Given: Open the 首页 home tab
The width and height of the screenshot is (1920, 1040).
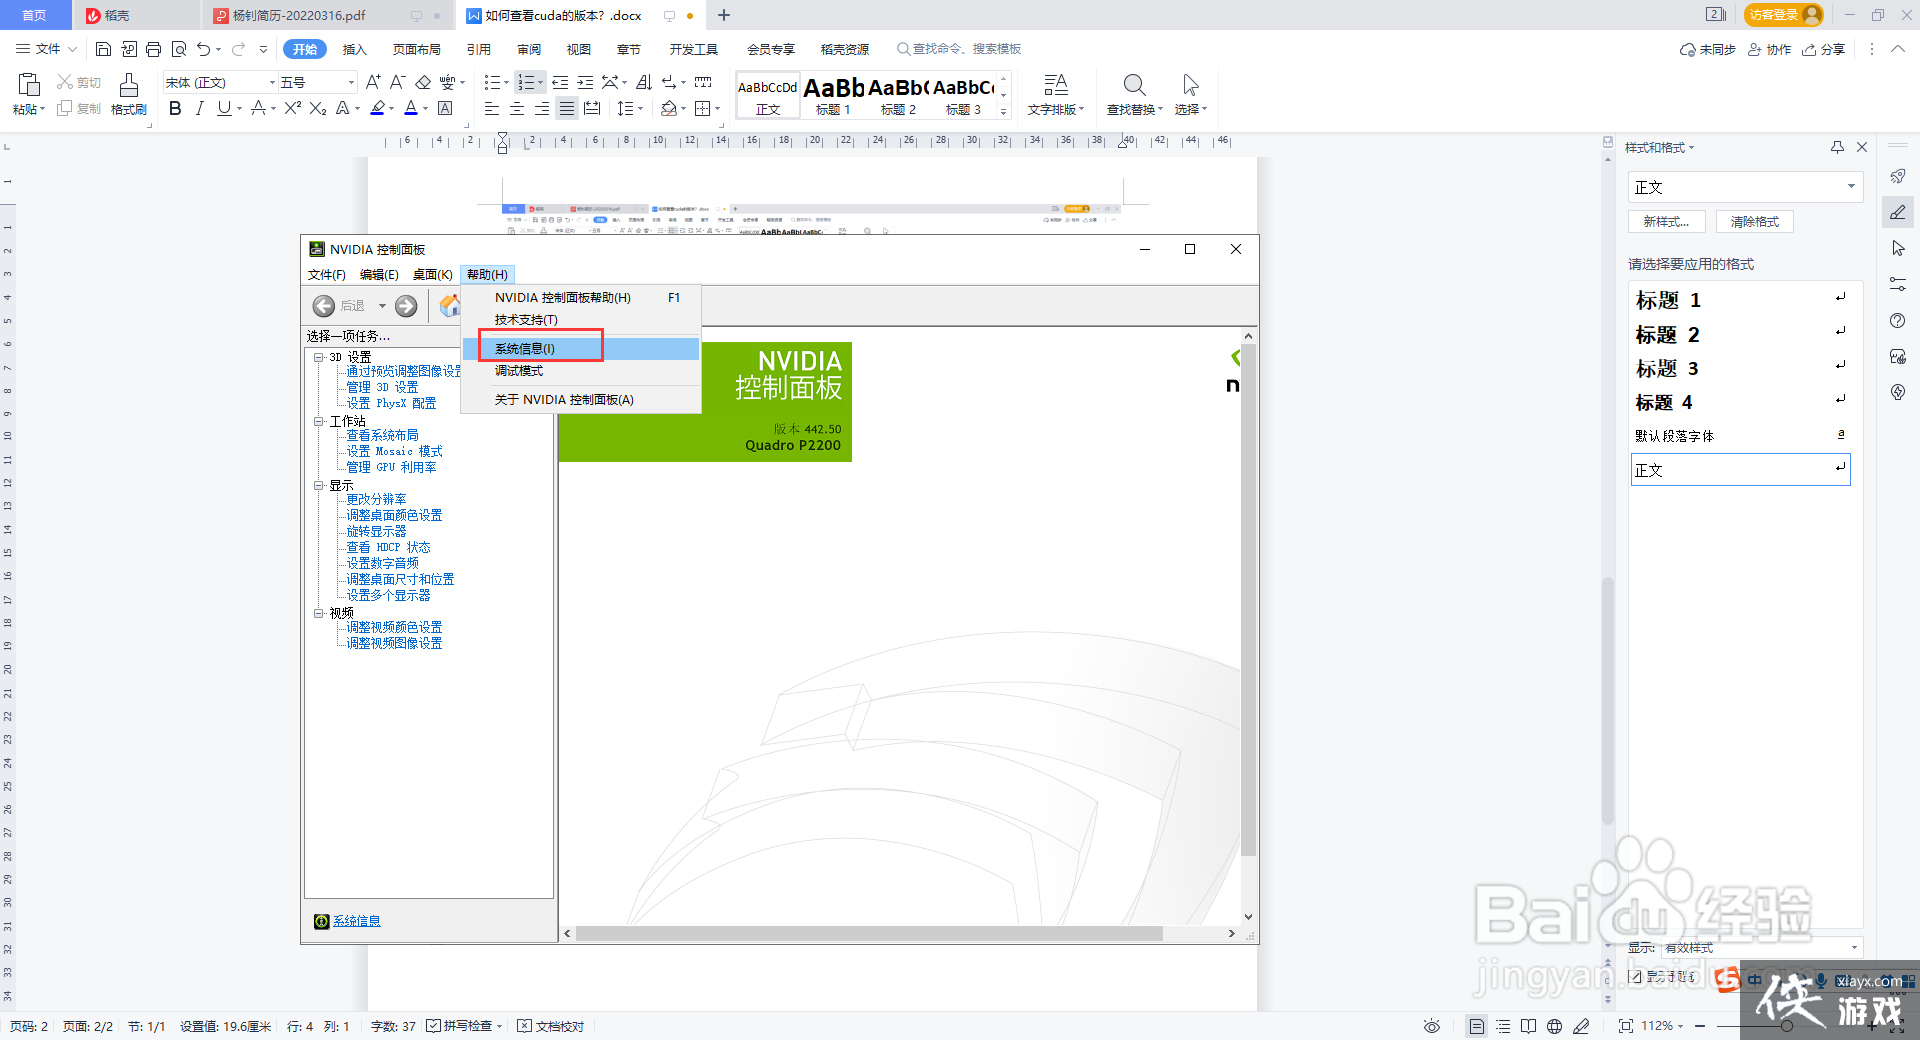Looking at the screenshot, I should 35,15.
